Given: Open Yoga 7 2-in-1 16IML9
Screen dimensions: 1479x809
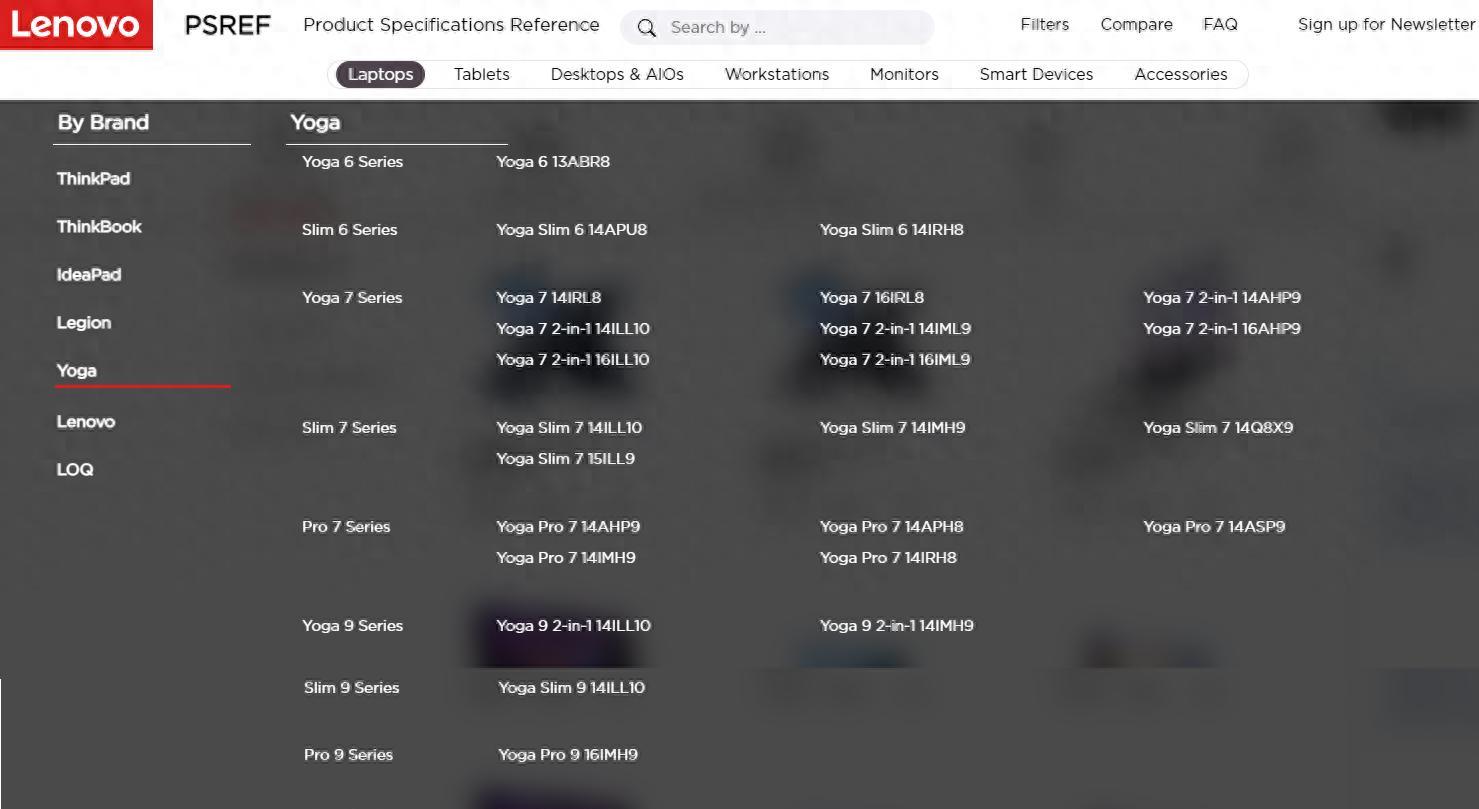Looking at the screenshot, I should 895,359.
